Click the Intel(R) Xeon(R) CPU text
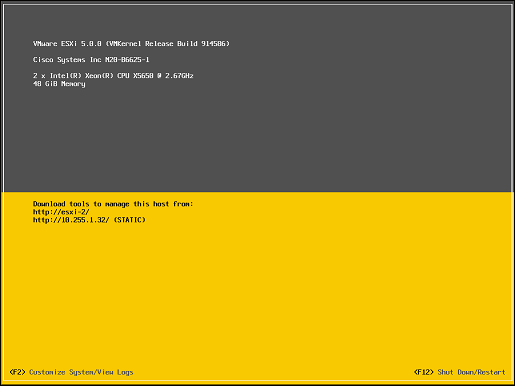Viewport: 515px width, 386px height. pos(90,76)
